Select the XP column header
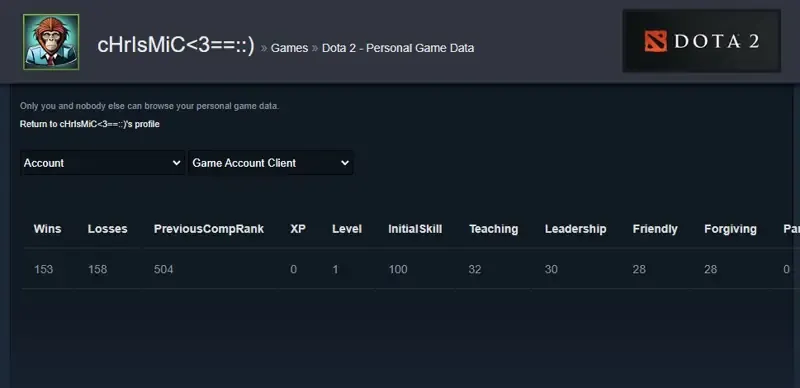The image size is (800, 388). [x=298, y=229]
